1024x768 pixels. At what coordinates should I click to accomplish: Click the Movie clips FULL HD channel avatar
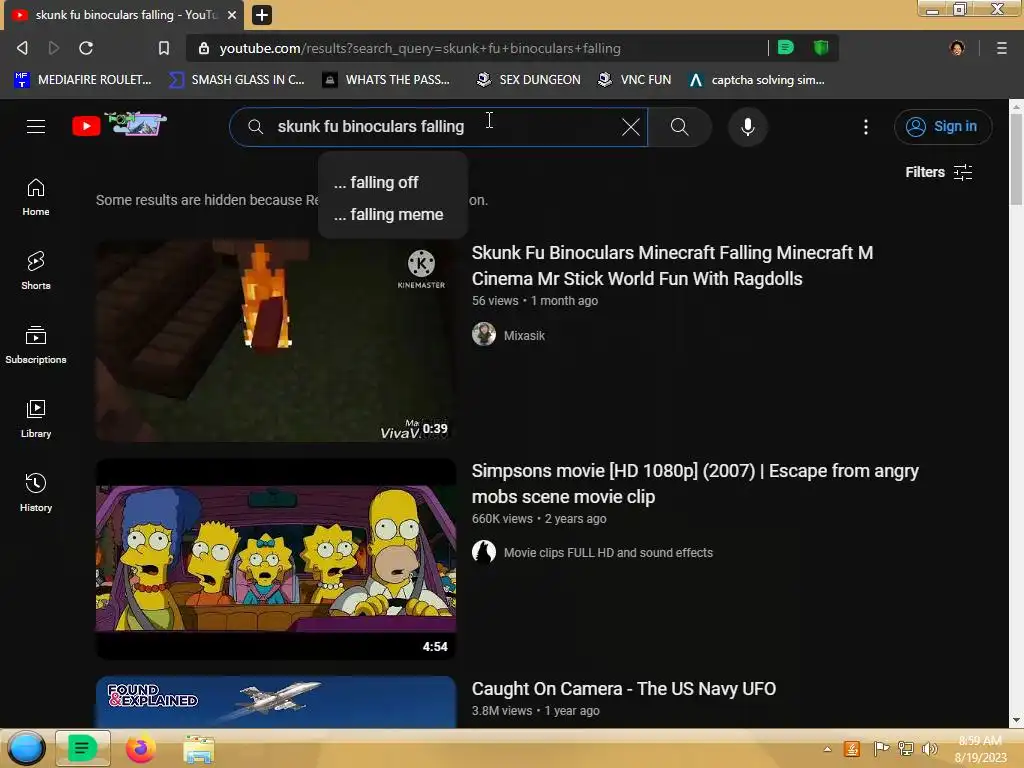[484, 552]
